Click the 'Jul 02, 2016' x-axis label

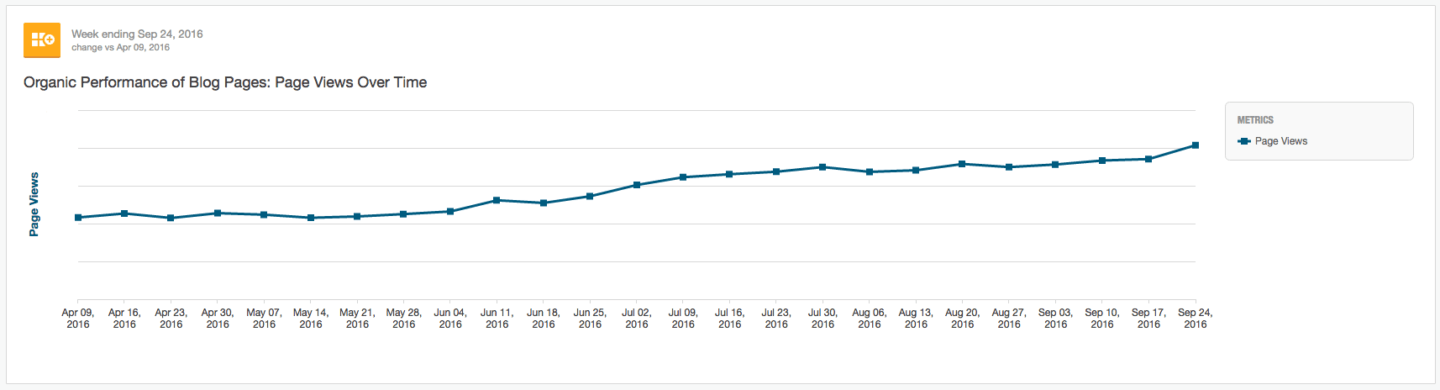[637, 318]
